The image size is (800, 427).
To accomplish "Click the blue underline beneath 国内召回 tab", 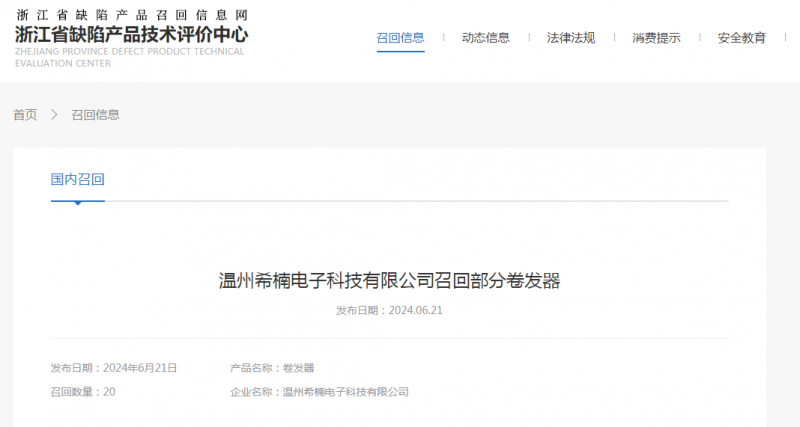I will click(x=77, y=201).
